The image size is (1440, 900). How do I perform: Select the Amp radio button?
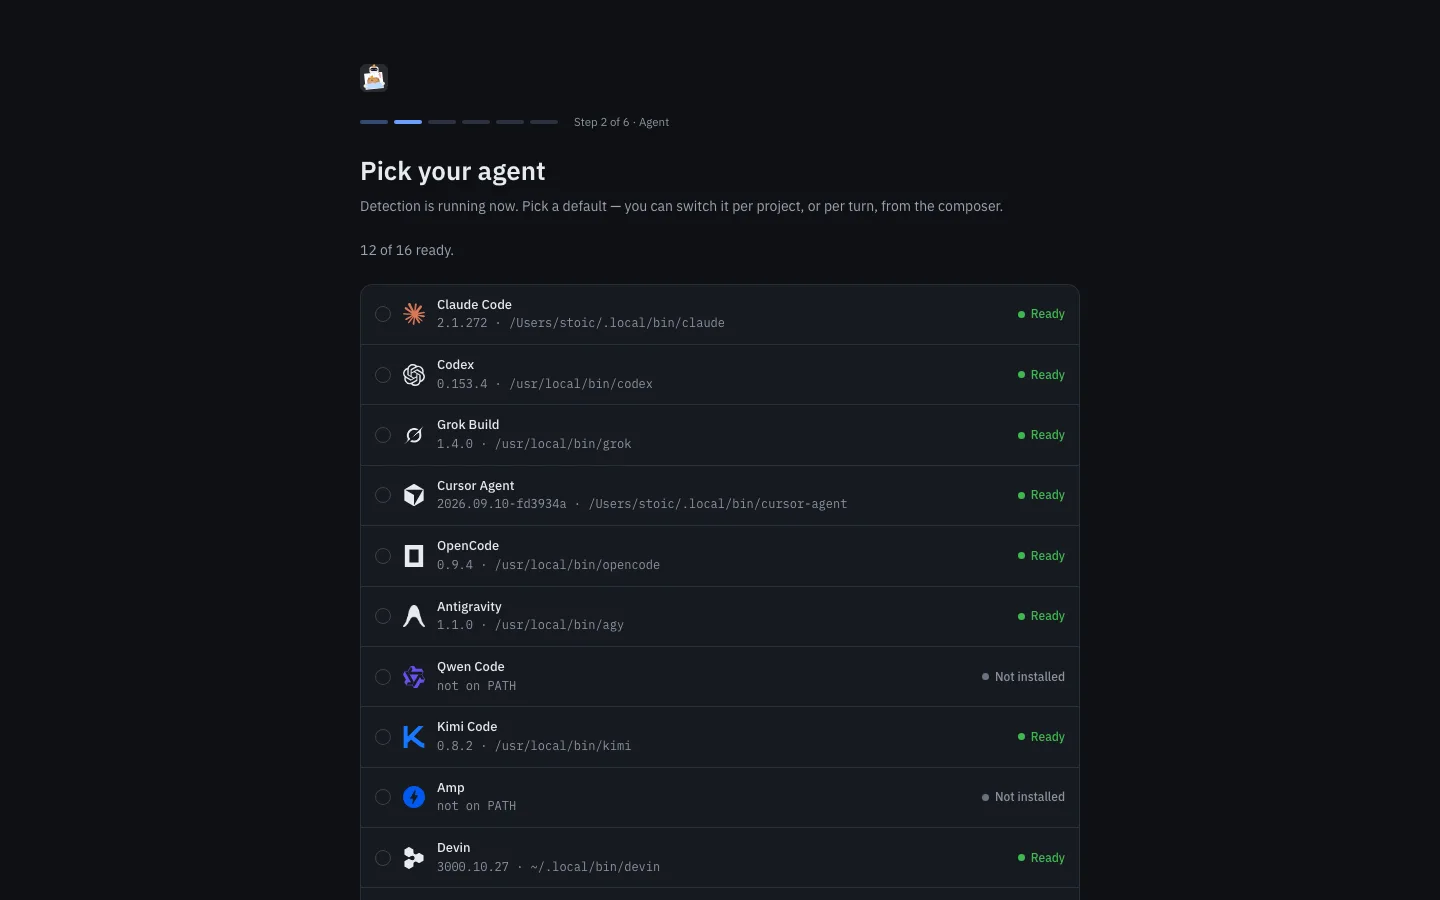pyautogui.click(x=383, y=797)
